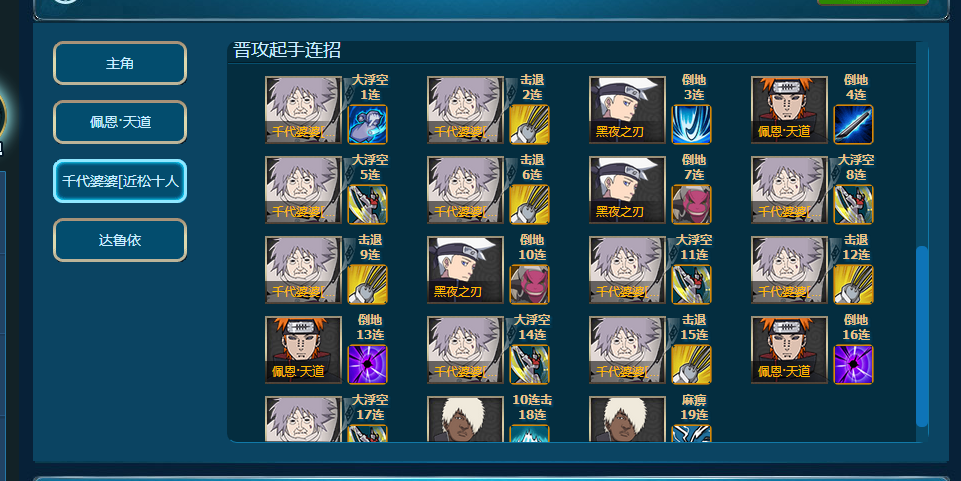Open the 达鲁依 tab

click(x=120, y=240)
